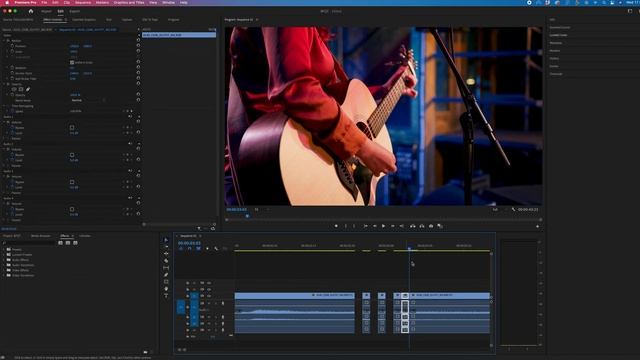Play the sequence in Program monitor
Image resolution: width=640 pixels, height=360 pixels.
[383, 226]
